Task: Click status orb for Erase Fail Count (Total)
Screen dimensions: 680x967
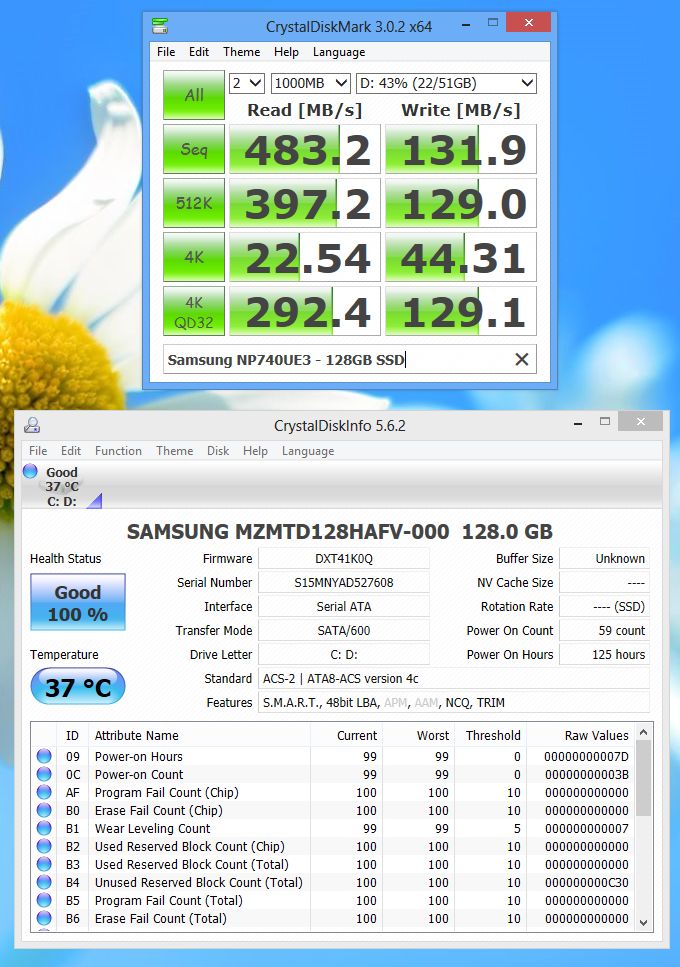Action: pos(44,918)
